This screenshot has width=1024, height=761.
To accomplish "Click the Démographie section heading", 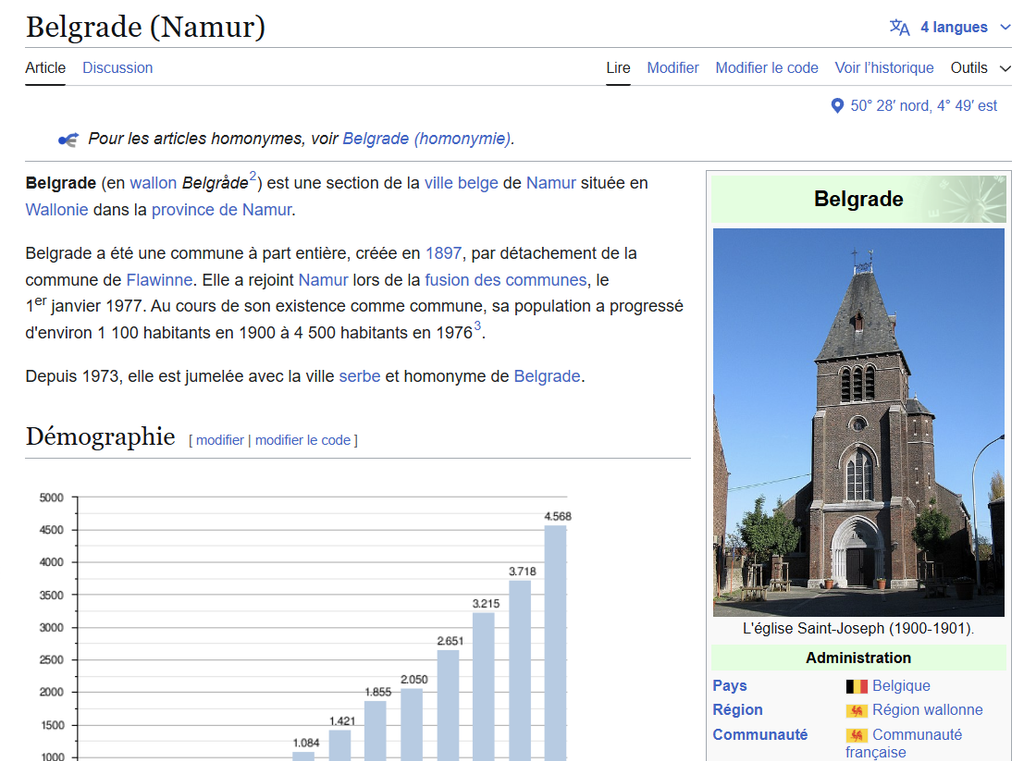I will 101,436.
